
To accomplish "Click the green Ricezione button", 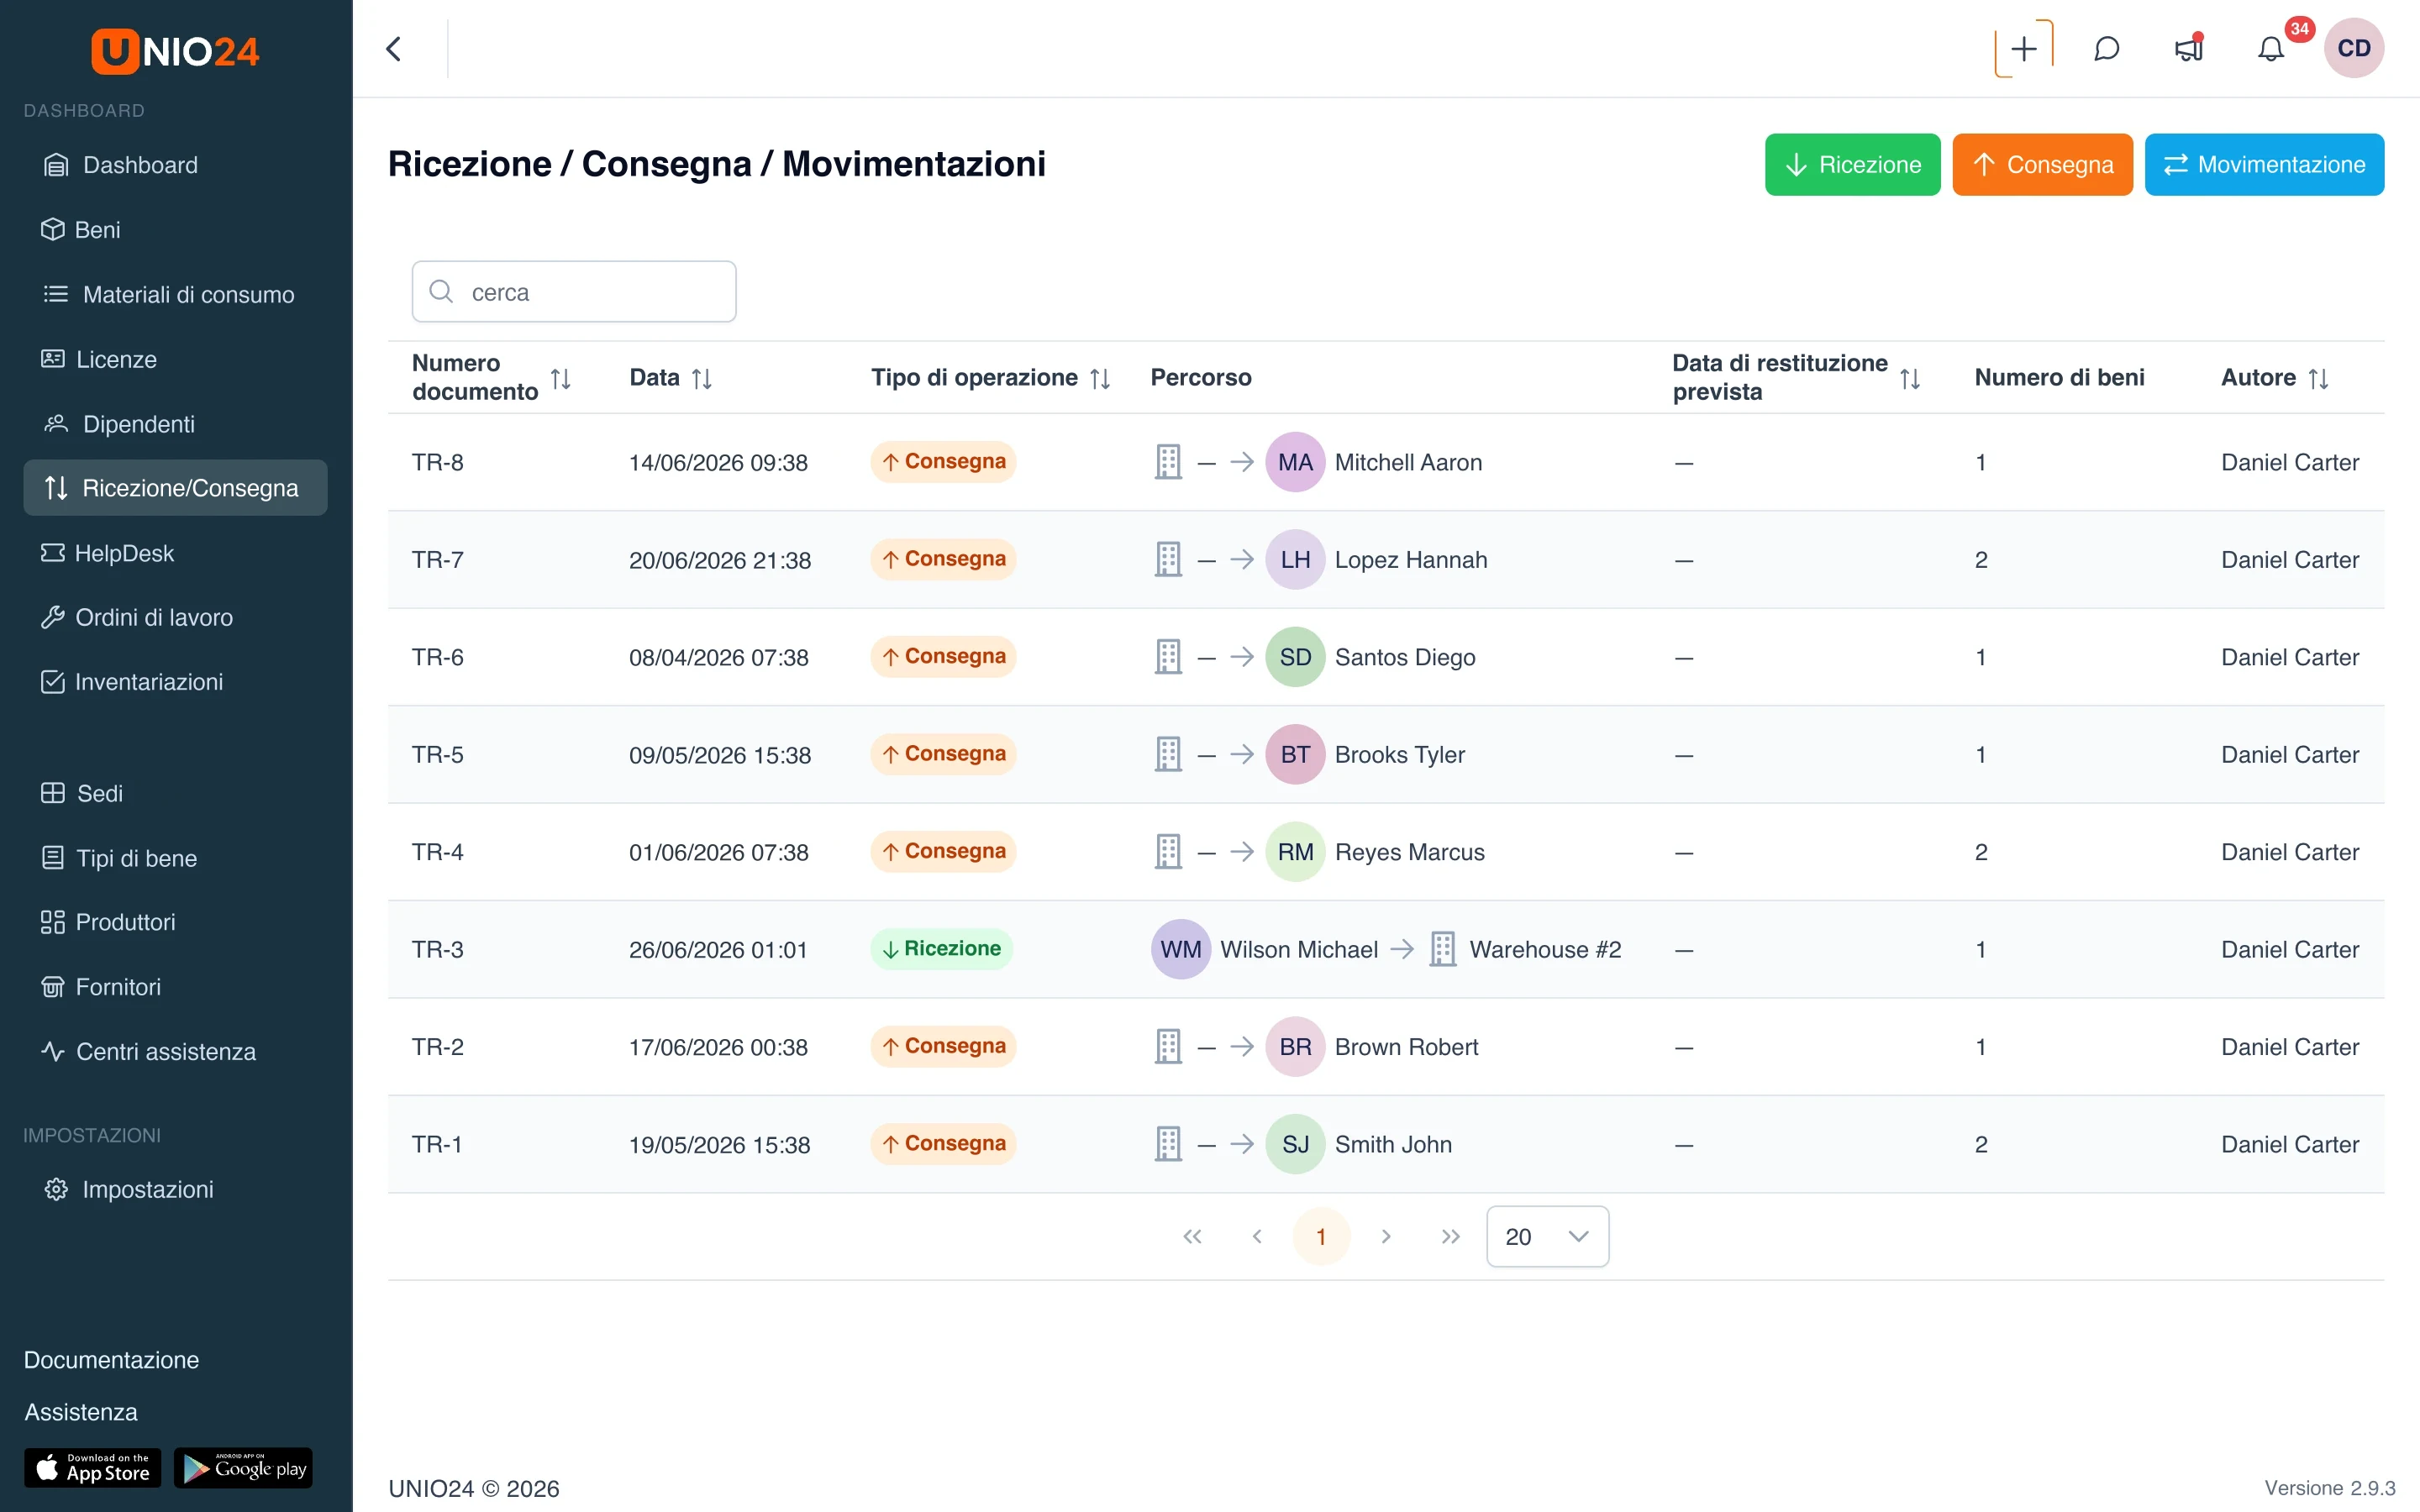I will (1852, 165).
